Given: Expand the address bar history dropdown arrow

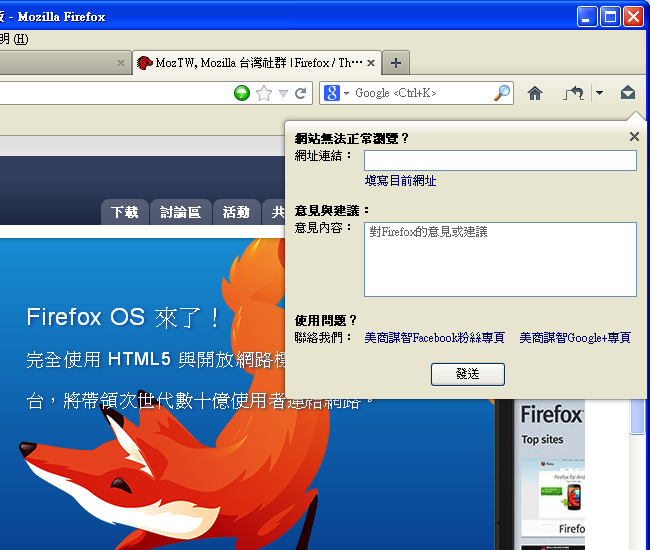Looking at the screenshot, I should click(284, 93).
